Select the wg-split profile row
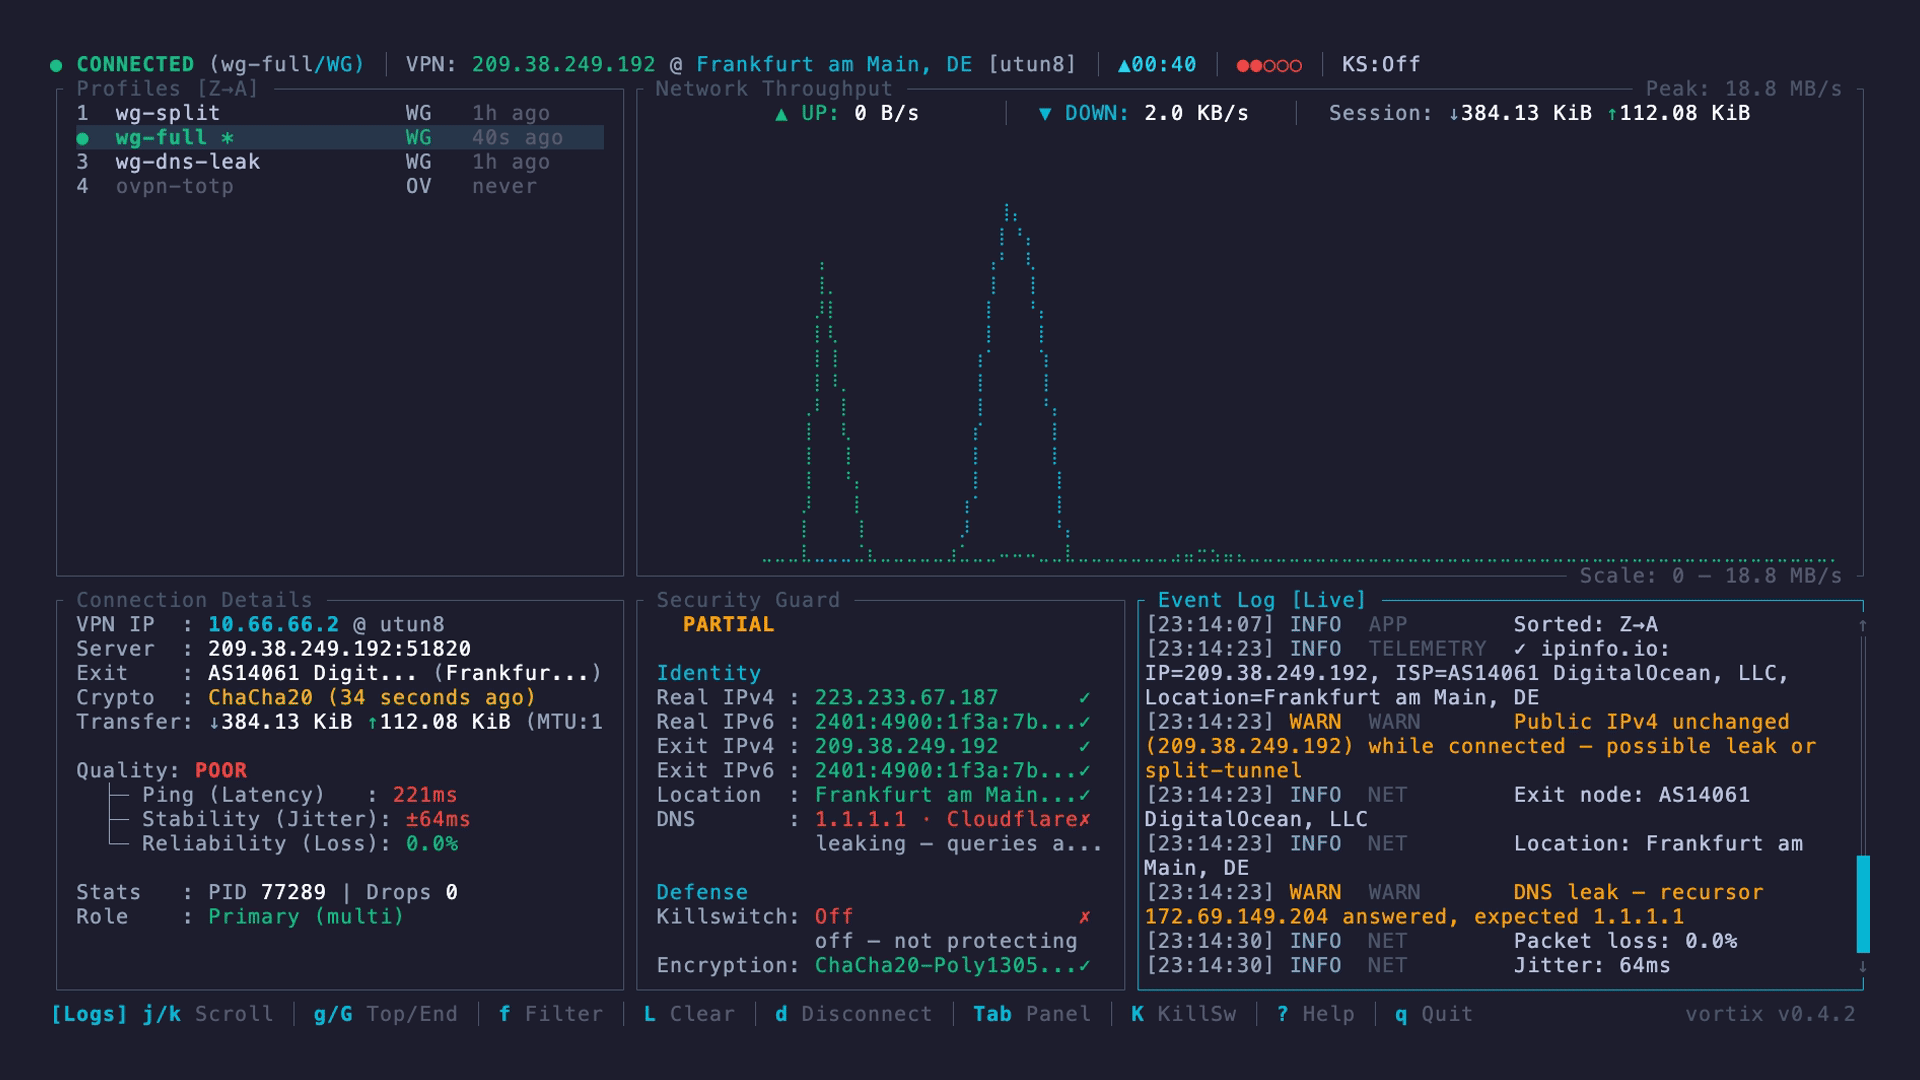 340,113
